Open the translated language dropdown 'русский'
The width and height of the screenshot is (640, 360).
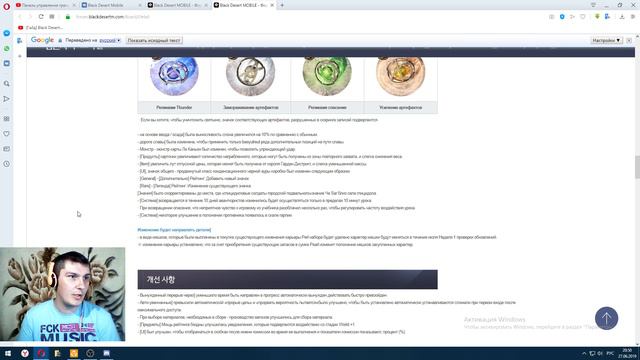coord(110,40)
